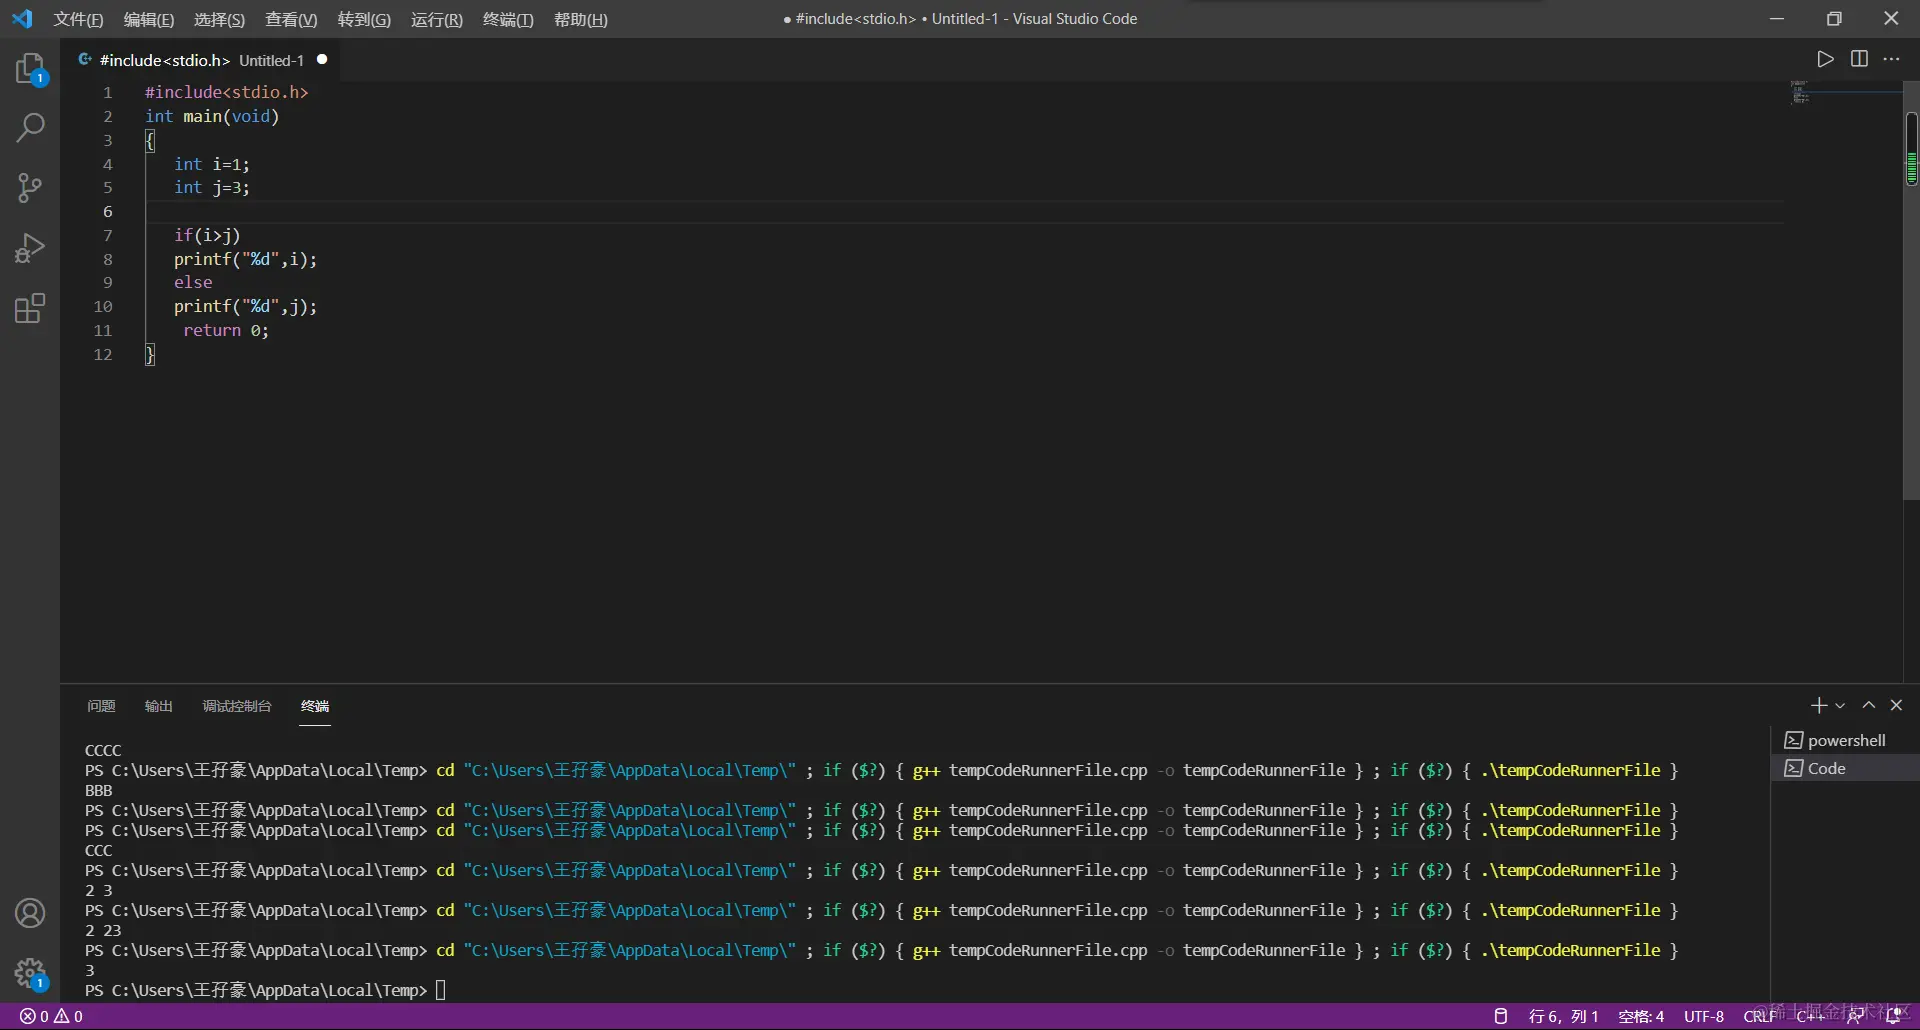This screenshot has width=1920, height=1030.
Task: Open Run and Debug view
Action: (x=30, y=248)
